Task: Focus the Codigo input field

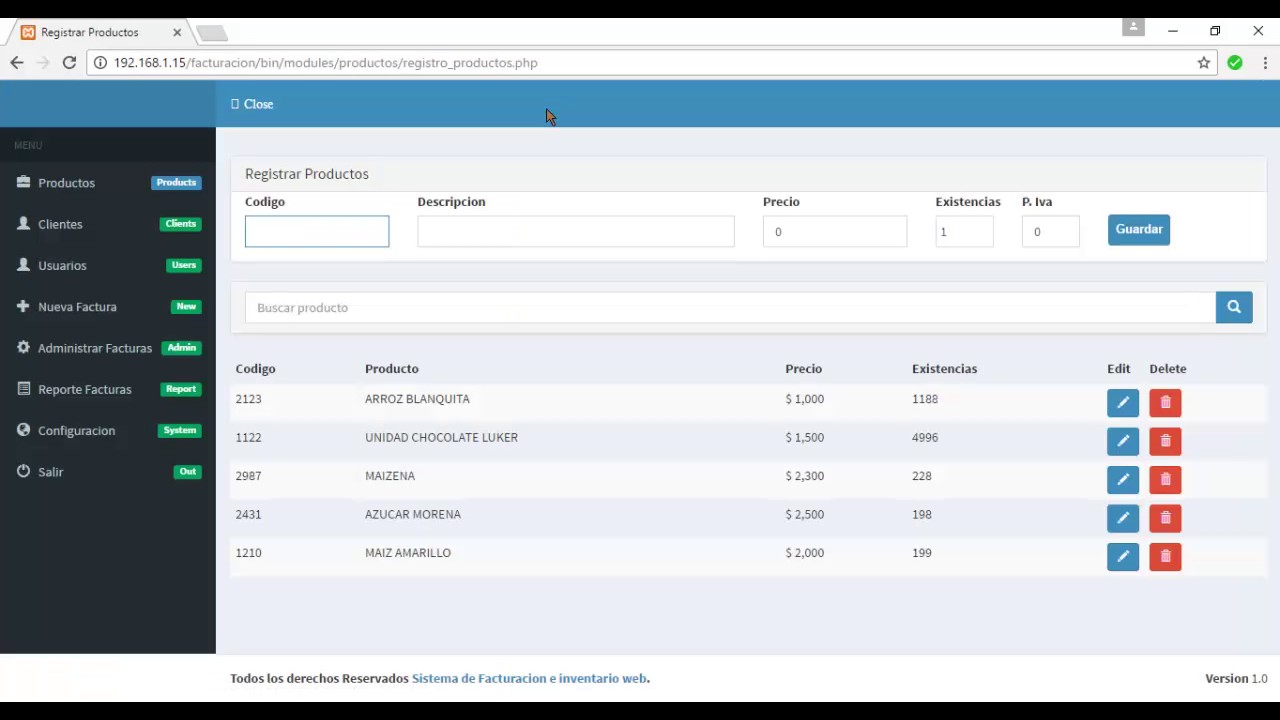Action: point(317,231)
